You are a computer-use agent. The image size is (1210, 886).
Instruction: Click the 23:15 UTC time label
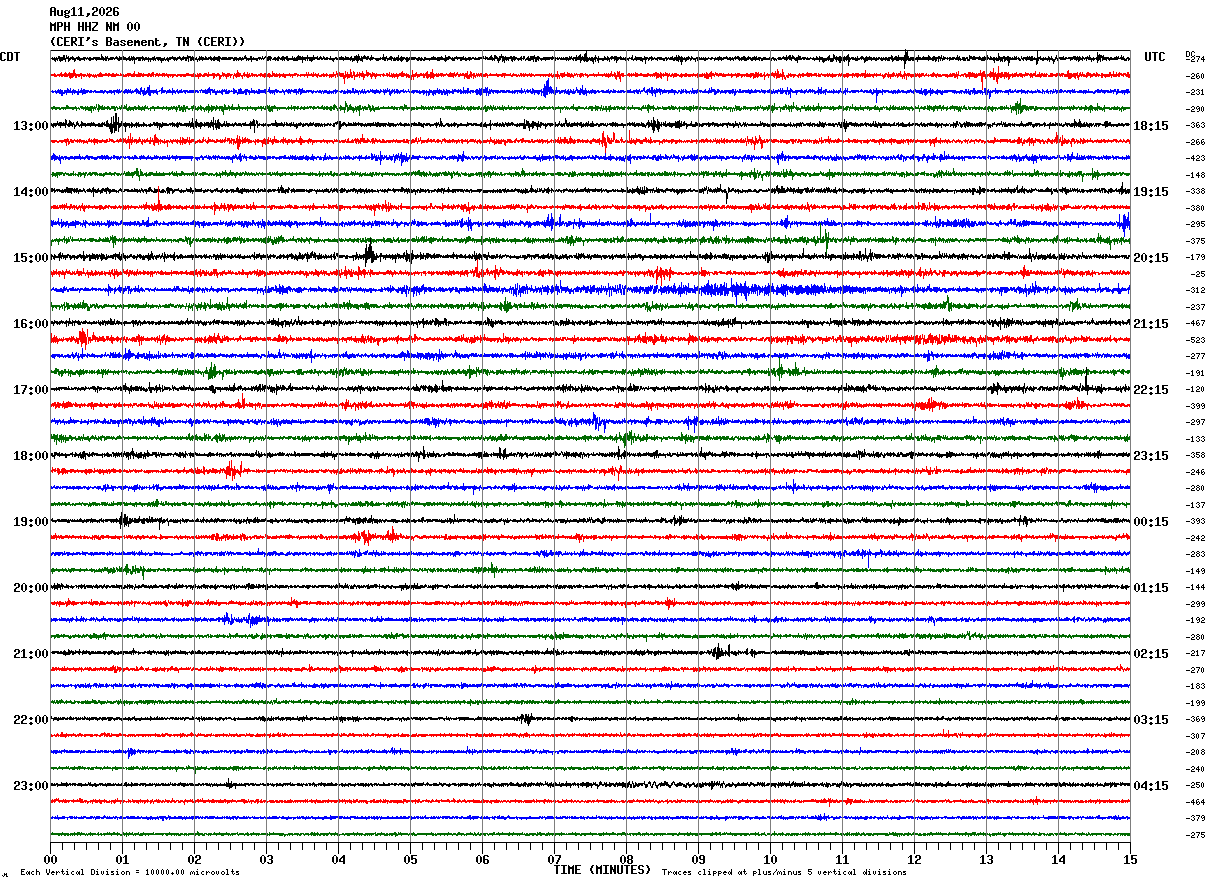(1151, 456)
